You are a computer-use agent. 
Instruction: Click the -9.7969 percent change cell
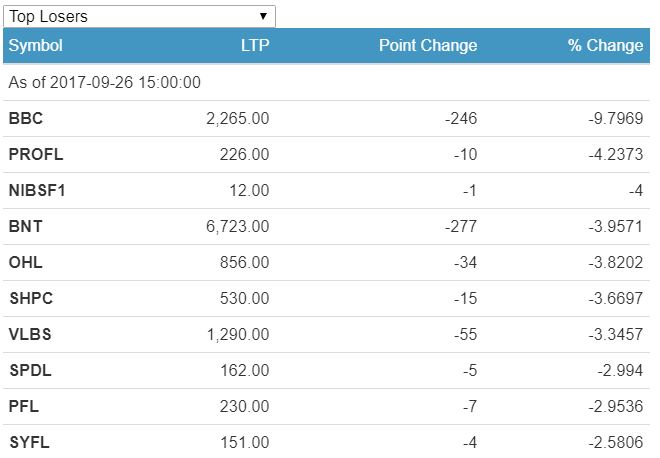click(x=616, y=118)
